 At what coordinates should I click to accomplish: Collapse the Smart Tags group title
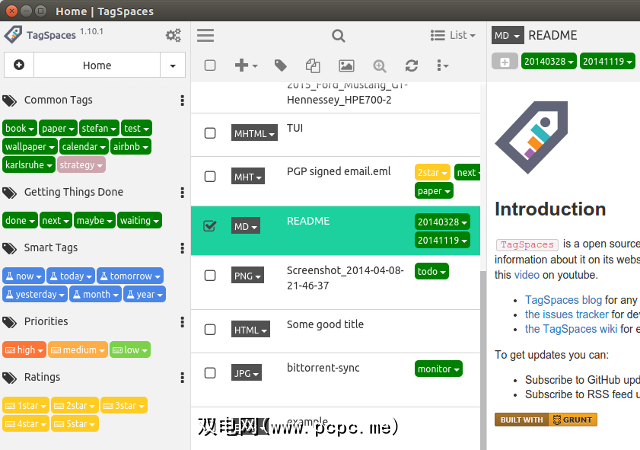coord(51,248)
